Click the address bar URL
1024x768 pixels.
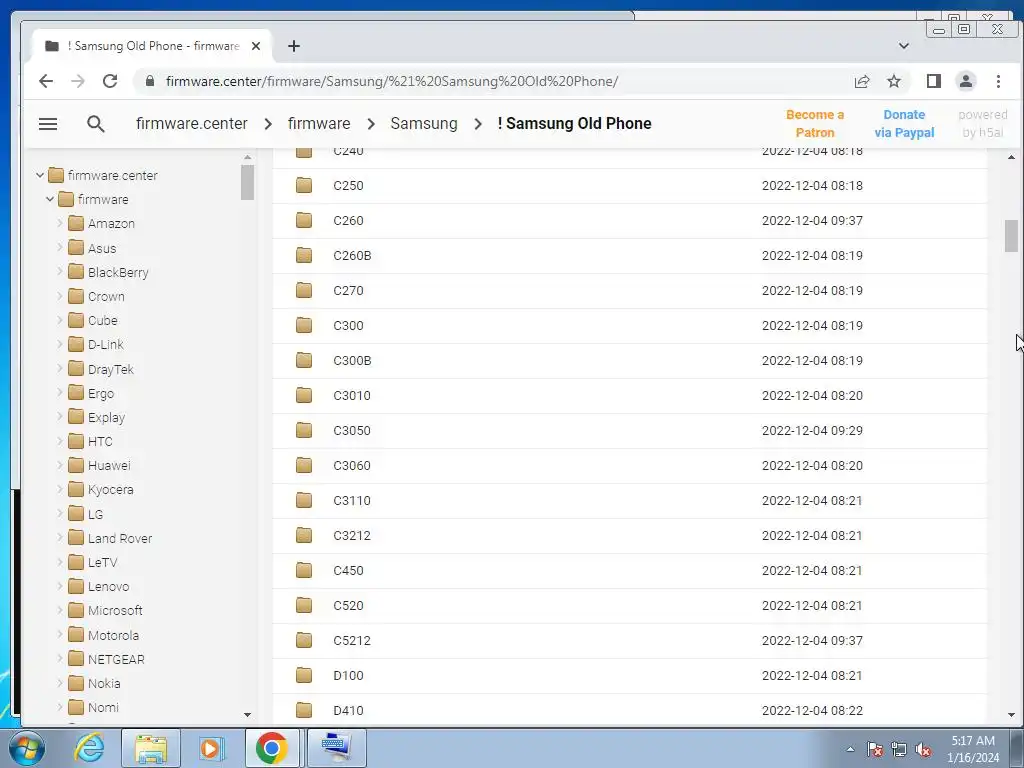pyautogui.click(x=392, y=81)
